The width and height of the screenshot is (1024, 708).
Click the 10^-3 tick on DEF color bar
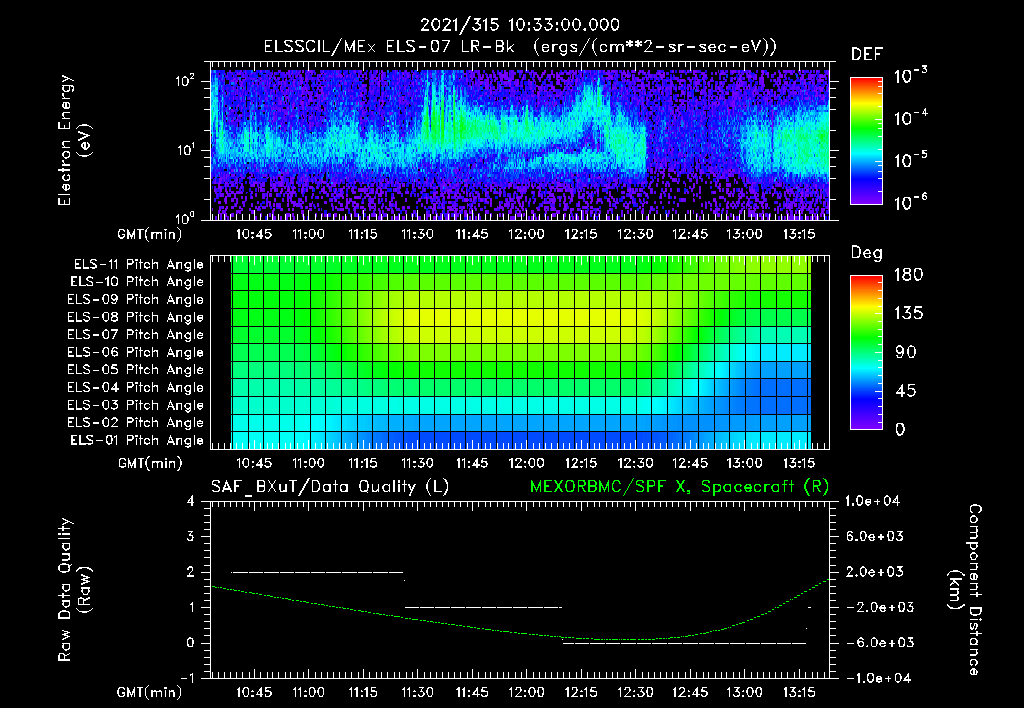click(x=911, y=76)
